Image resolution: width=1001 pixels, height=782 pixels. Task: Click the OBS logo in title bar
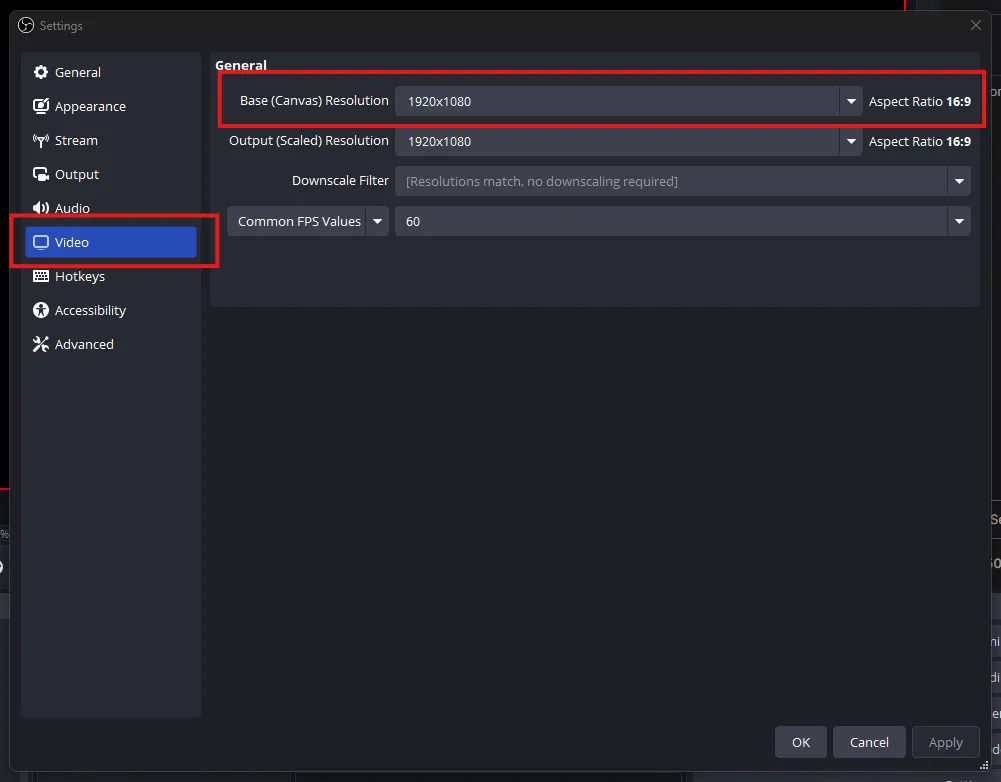[x=26, y=25]
